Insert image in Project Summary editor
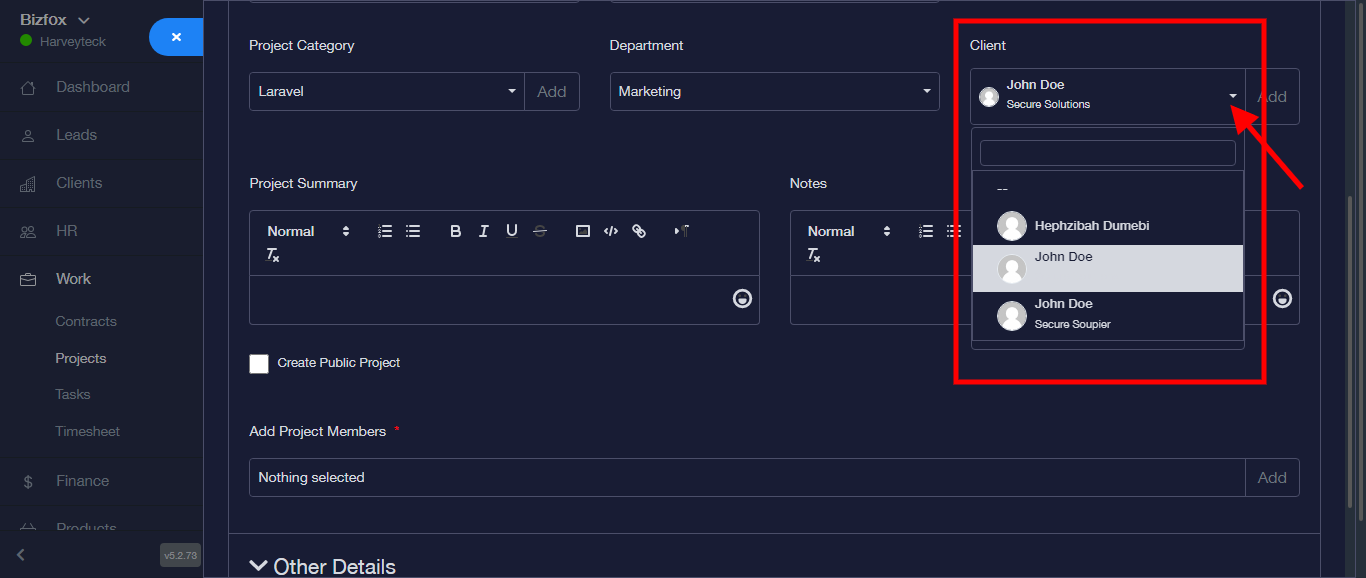1366x578 pixels. 583,231
